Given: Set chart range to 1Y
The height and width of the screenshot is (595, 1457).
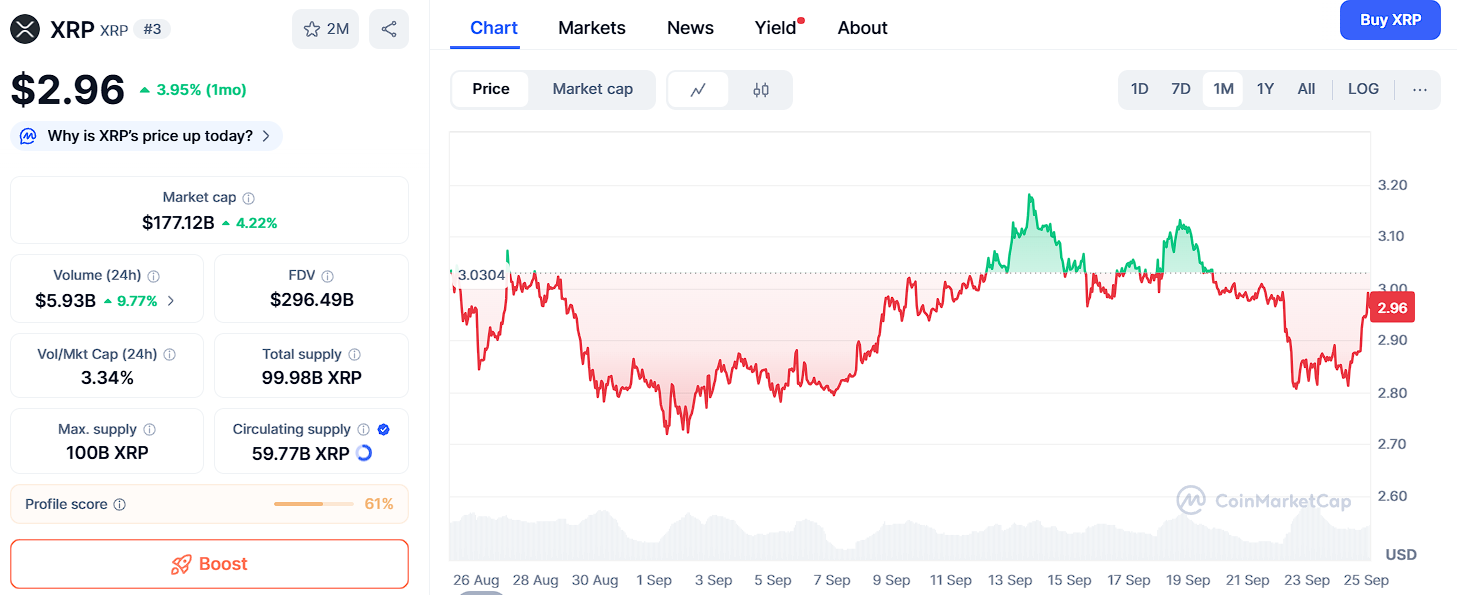Looking at the screenshot, I should coord(1265,89).
